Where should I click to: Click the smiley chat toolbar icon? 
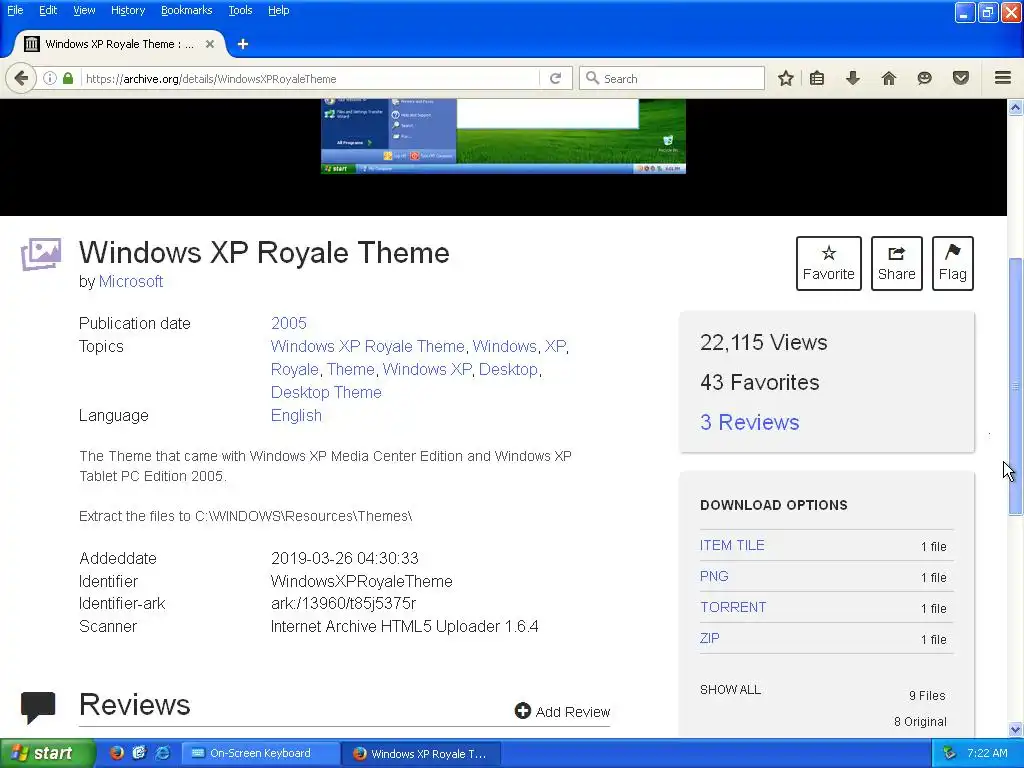pos(924,78)
